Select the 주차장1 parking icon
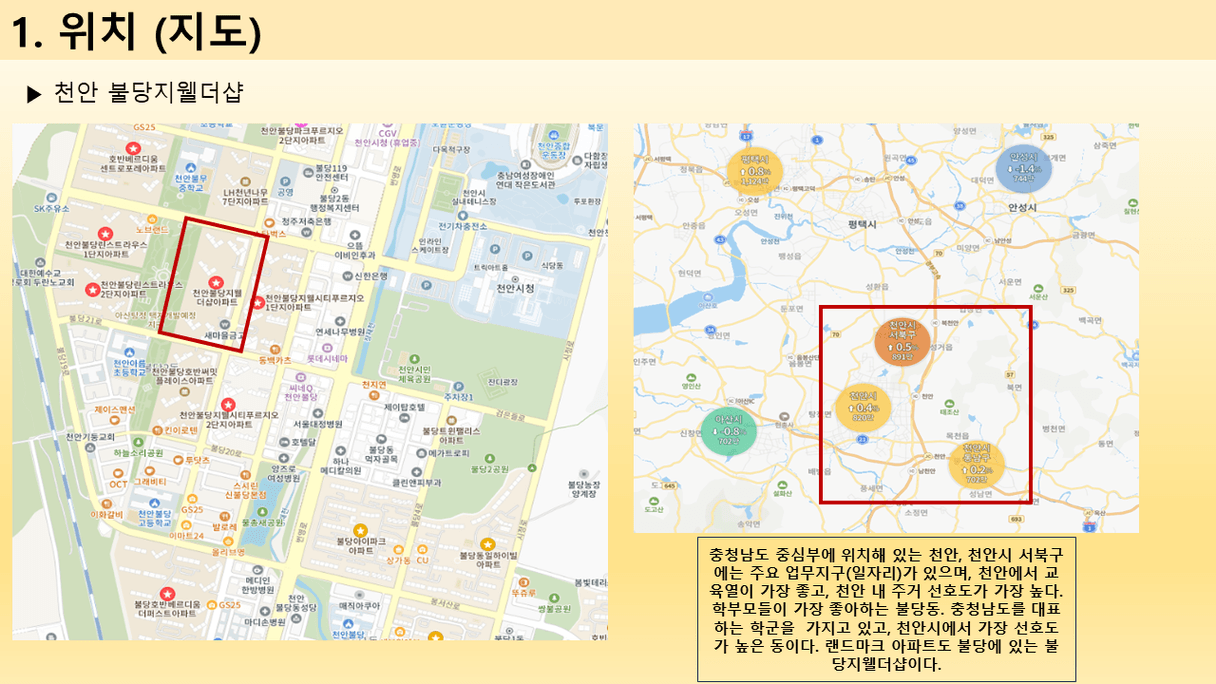 pyautogui.click(x=457, y=384)
